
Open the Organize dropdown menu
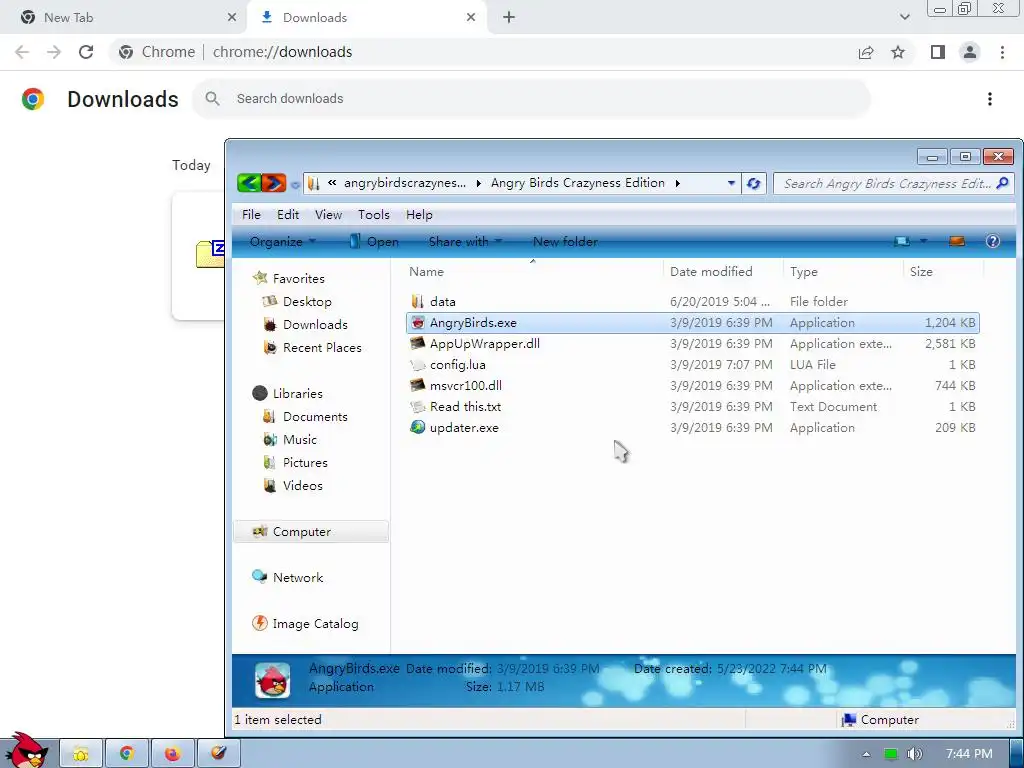[x=283, y=242]
